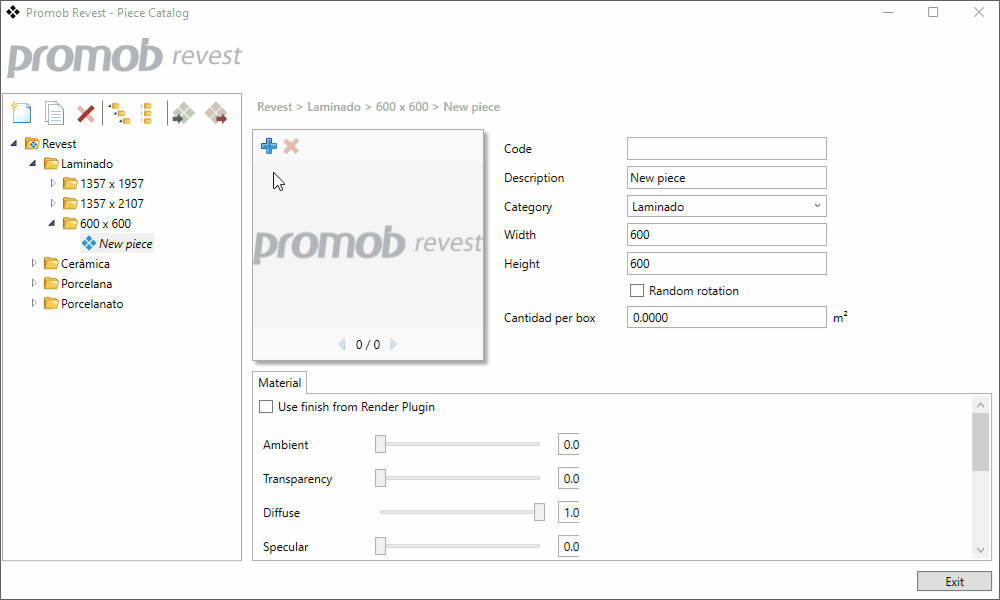Select the 1357 x 1957 tree item
Viewport: 1000px width, 600px height.
tap(112, 184)
